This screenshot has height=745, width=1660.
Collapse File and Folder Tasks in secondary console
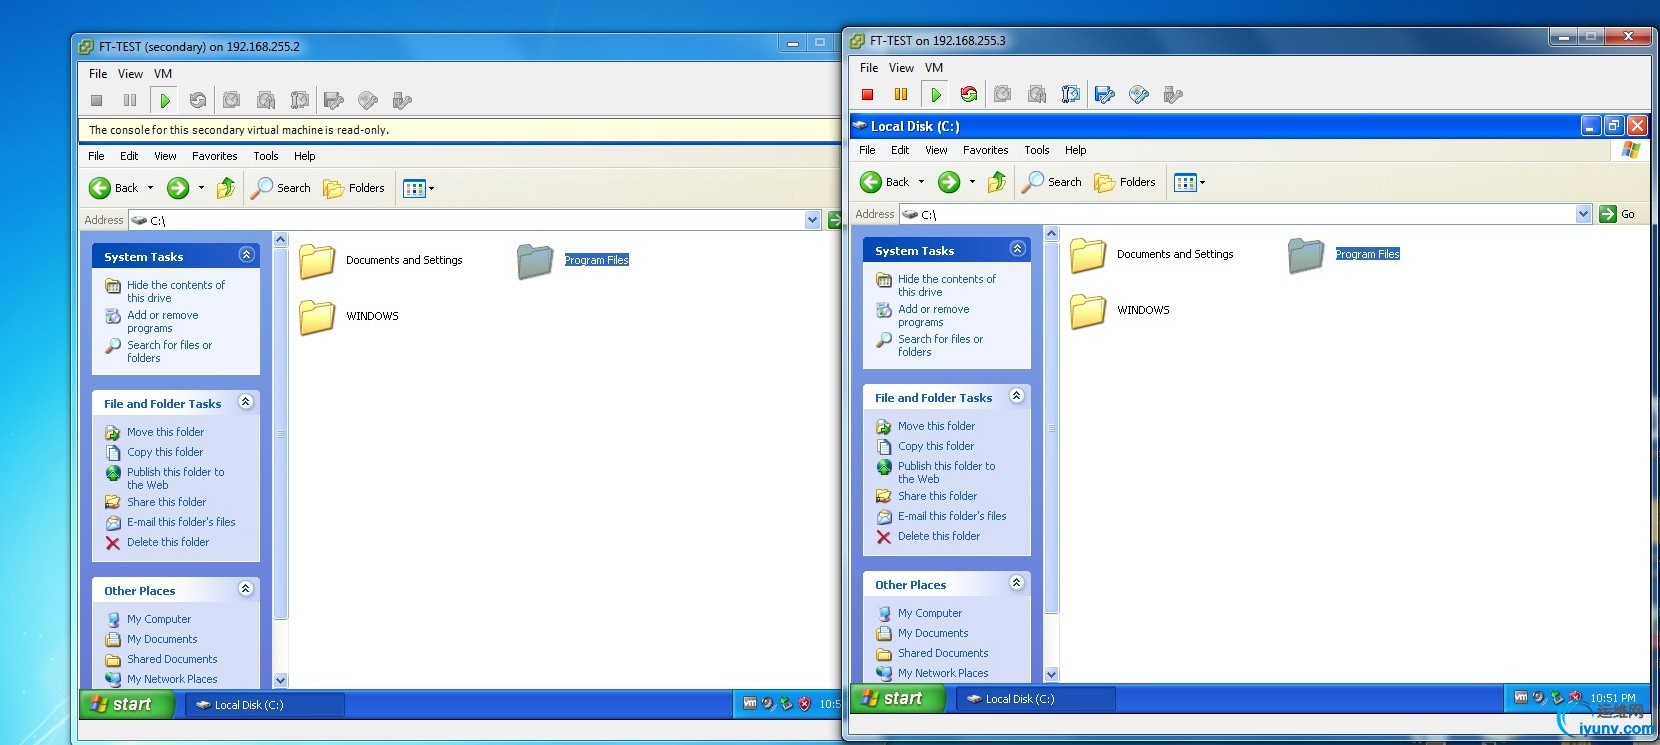(246, 402)
